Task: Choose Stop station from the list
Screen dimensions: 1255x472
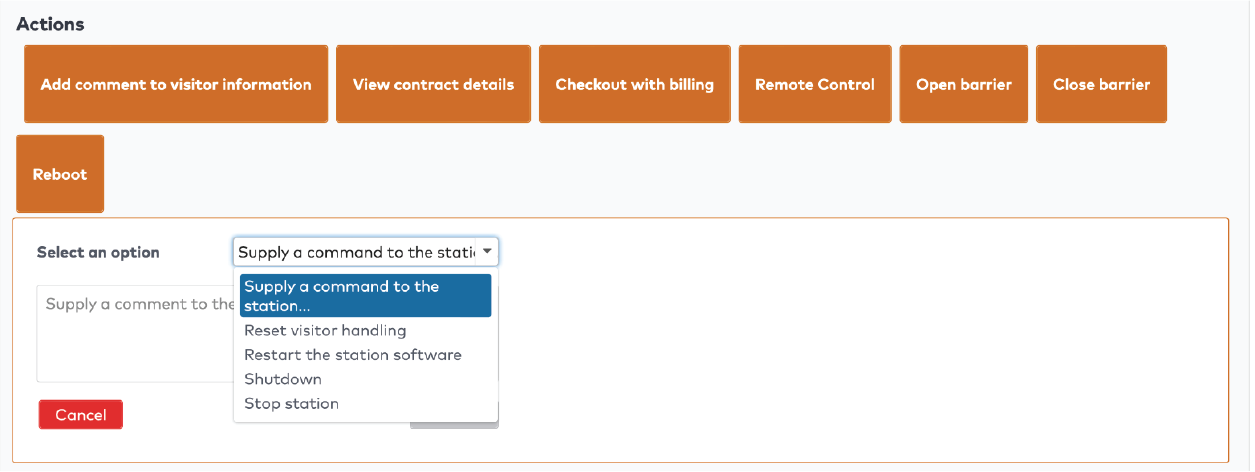Action: [291, 404]
